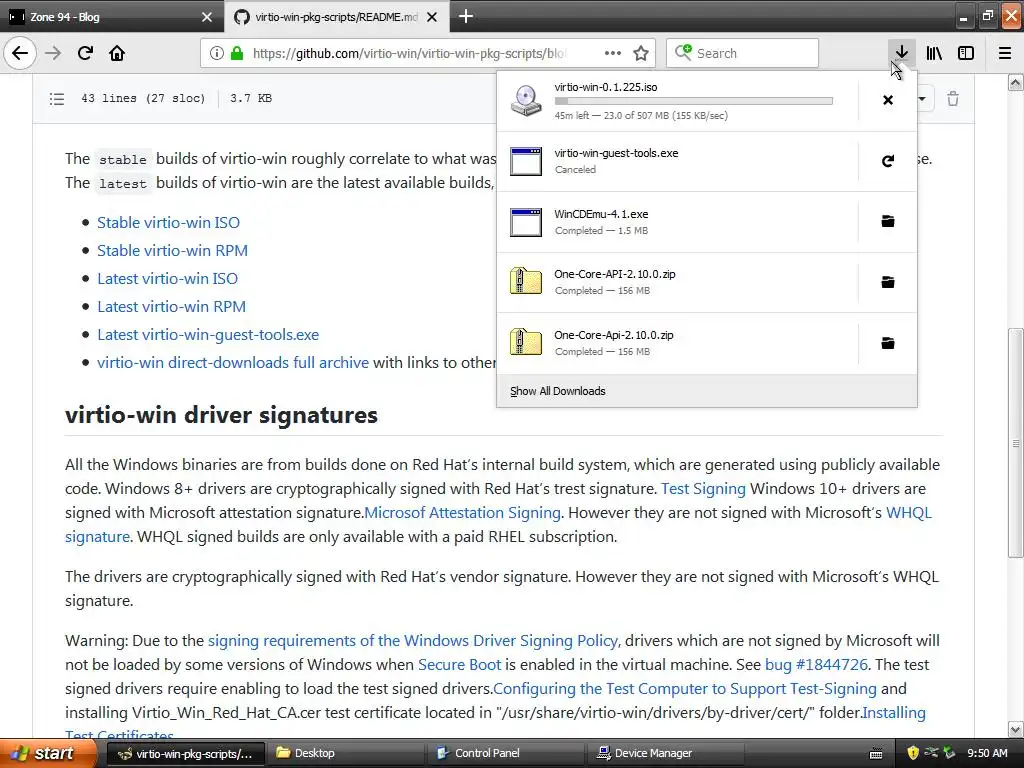
Task: Open the Latest virtio-win RPM link
Action: (172, 306)
